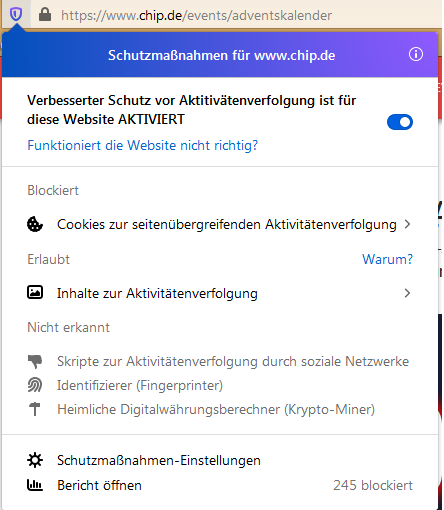444x510 pixels.
Task: Click the shield tracking protection icon in the address bar
Action: [16, 14]
